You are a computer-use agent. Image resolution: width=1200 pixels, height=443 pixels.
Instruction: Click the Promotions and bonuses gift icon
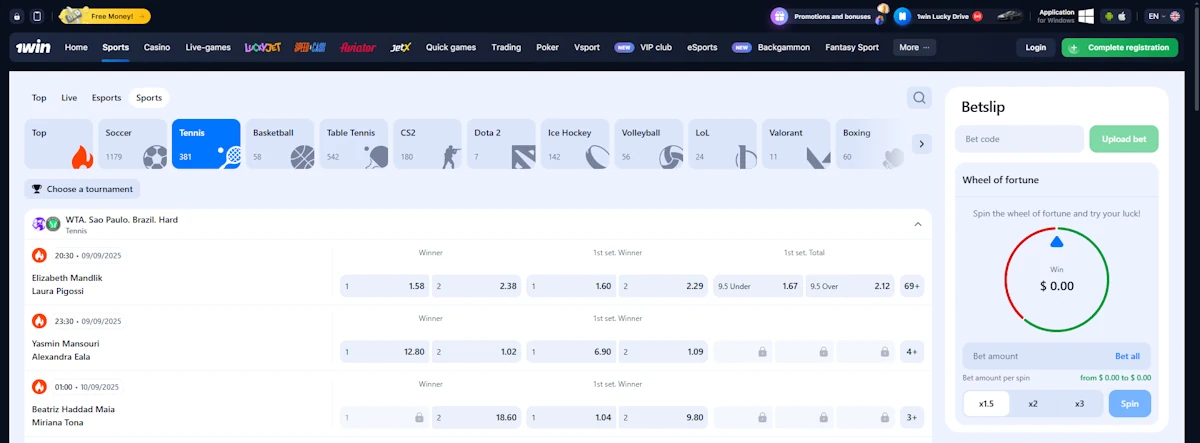pos(780,16)
